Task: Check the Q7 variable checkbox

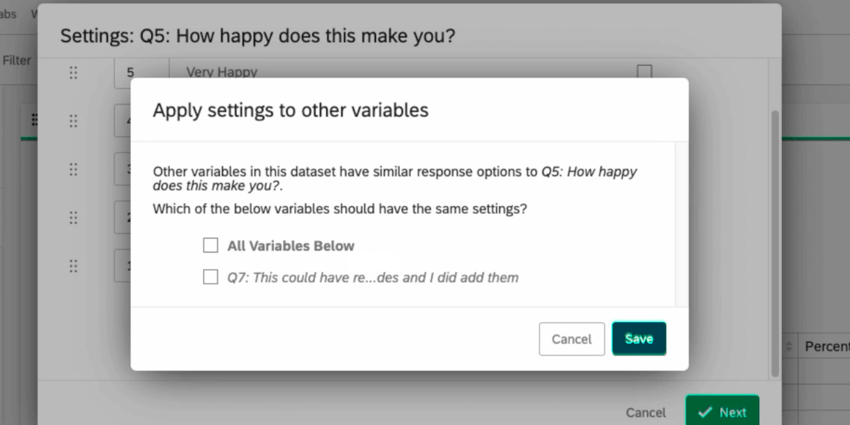Action: [210, 277]
